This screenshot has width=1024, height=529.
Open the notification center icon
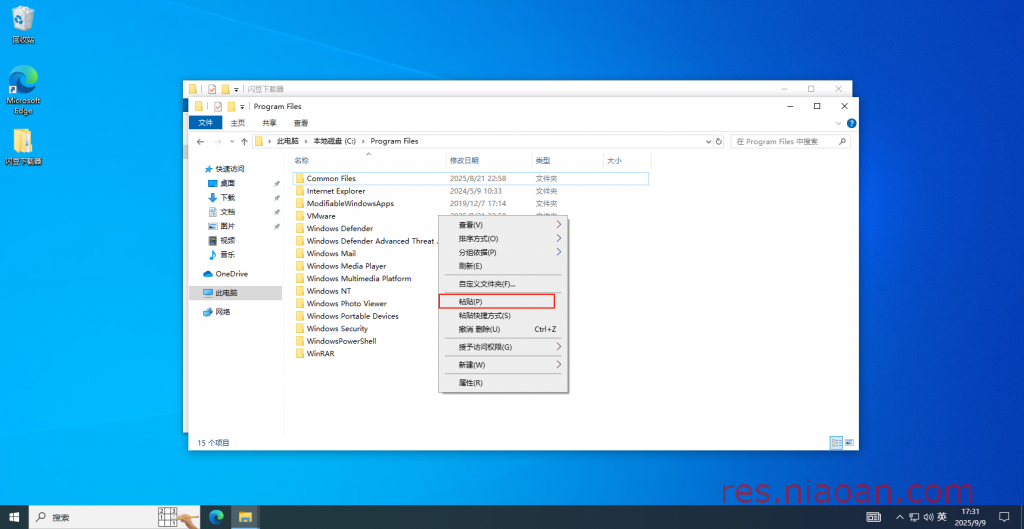pos(1004,517)
